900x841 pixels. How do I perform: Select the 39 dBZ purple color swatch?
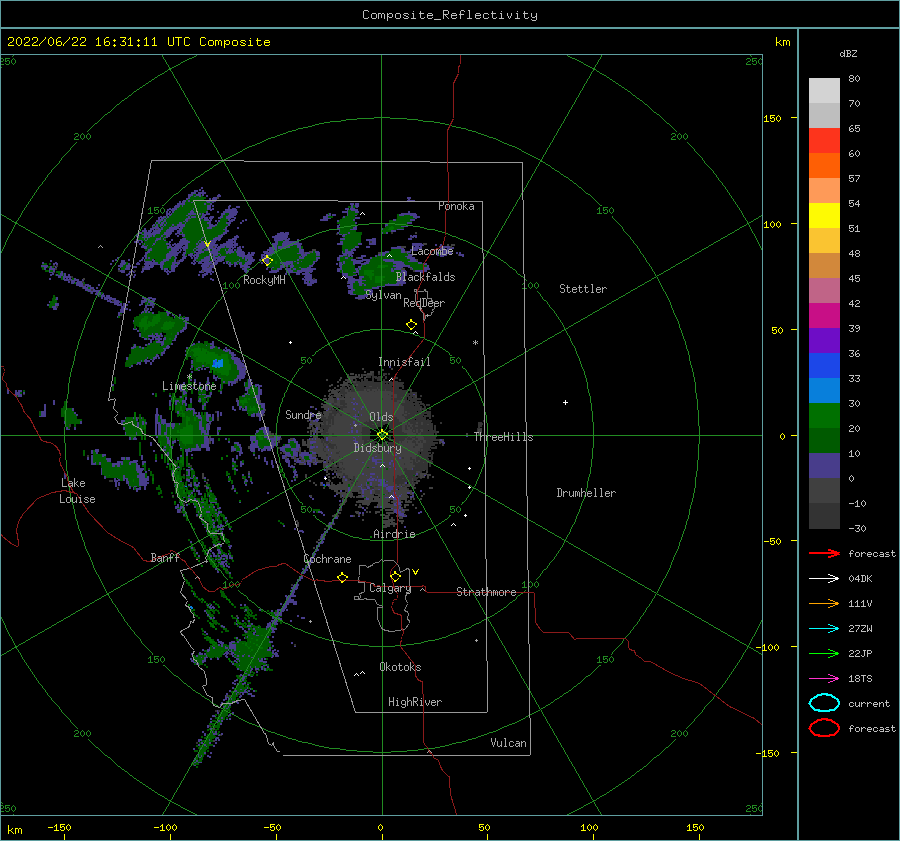[x=824, y=340]
